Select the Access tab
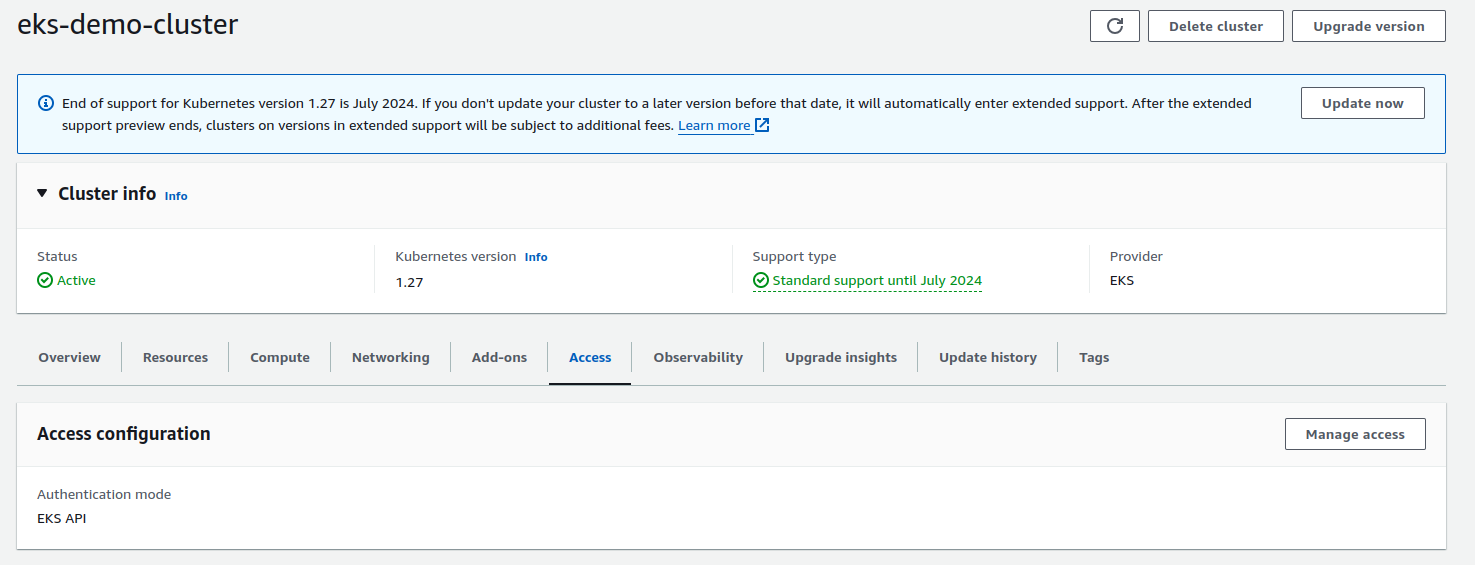 (x=590, y=357)
